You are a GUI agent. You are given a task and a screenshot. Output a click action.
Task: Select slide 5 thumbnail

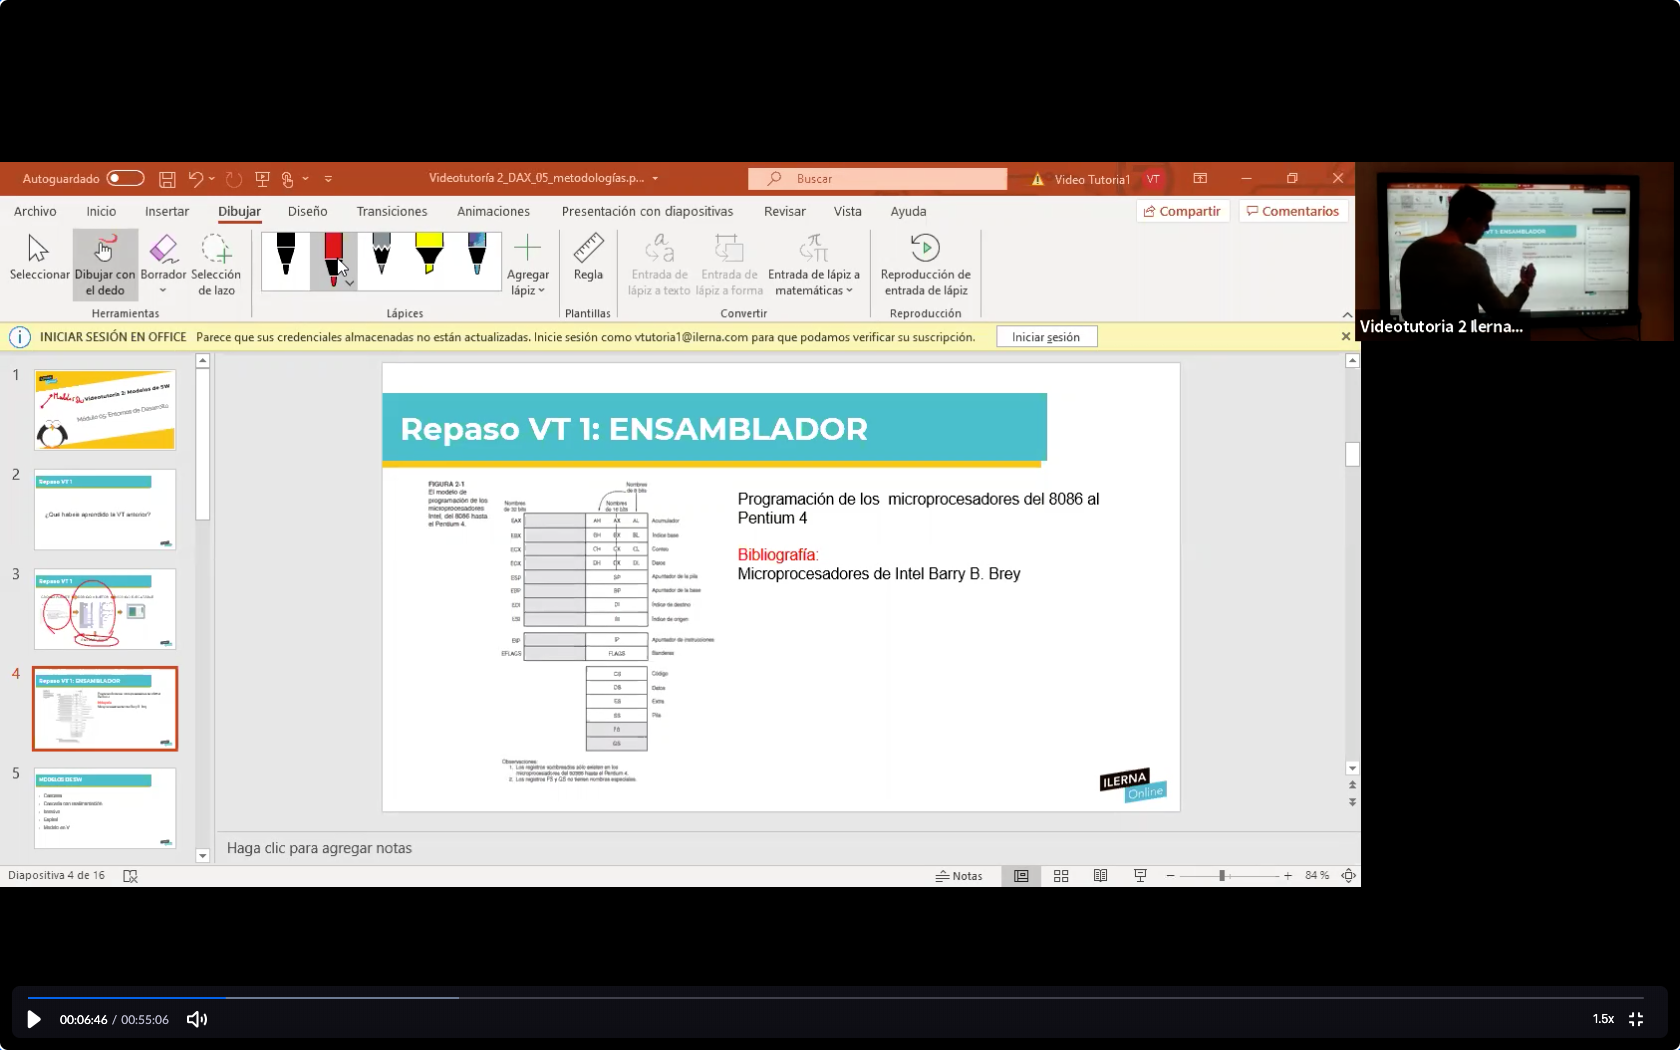click(105, 808)
